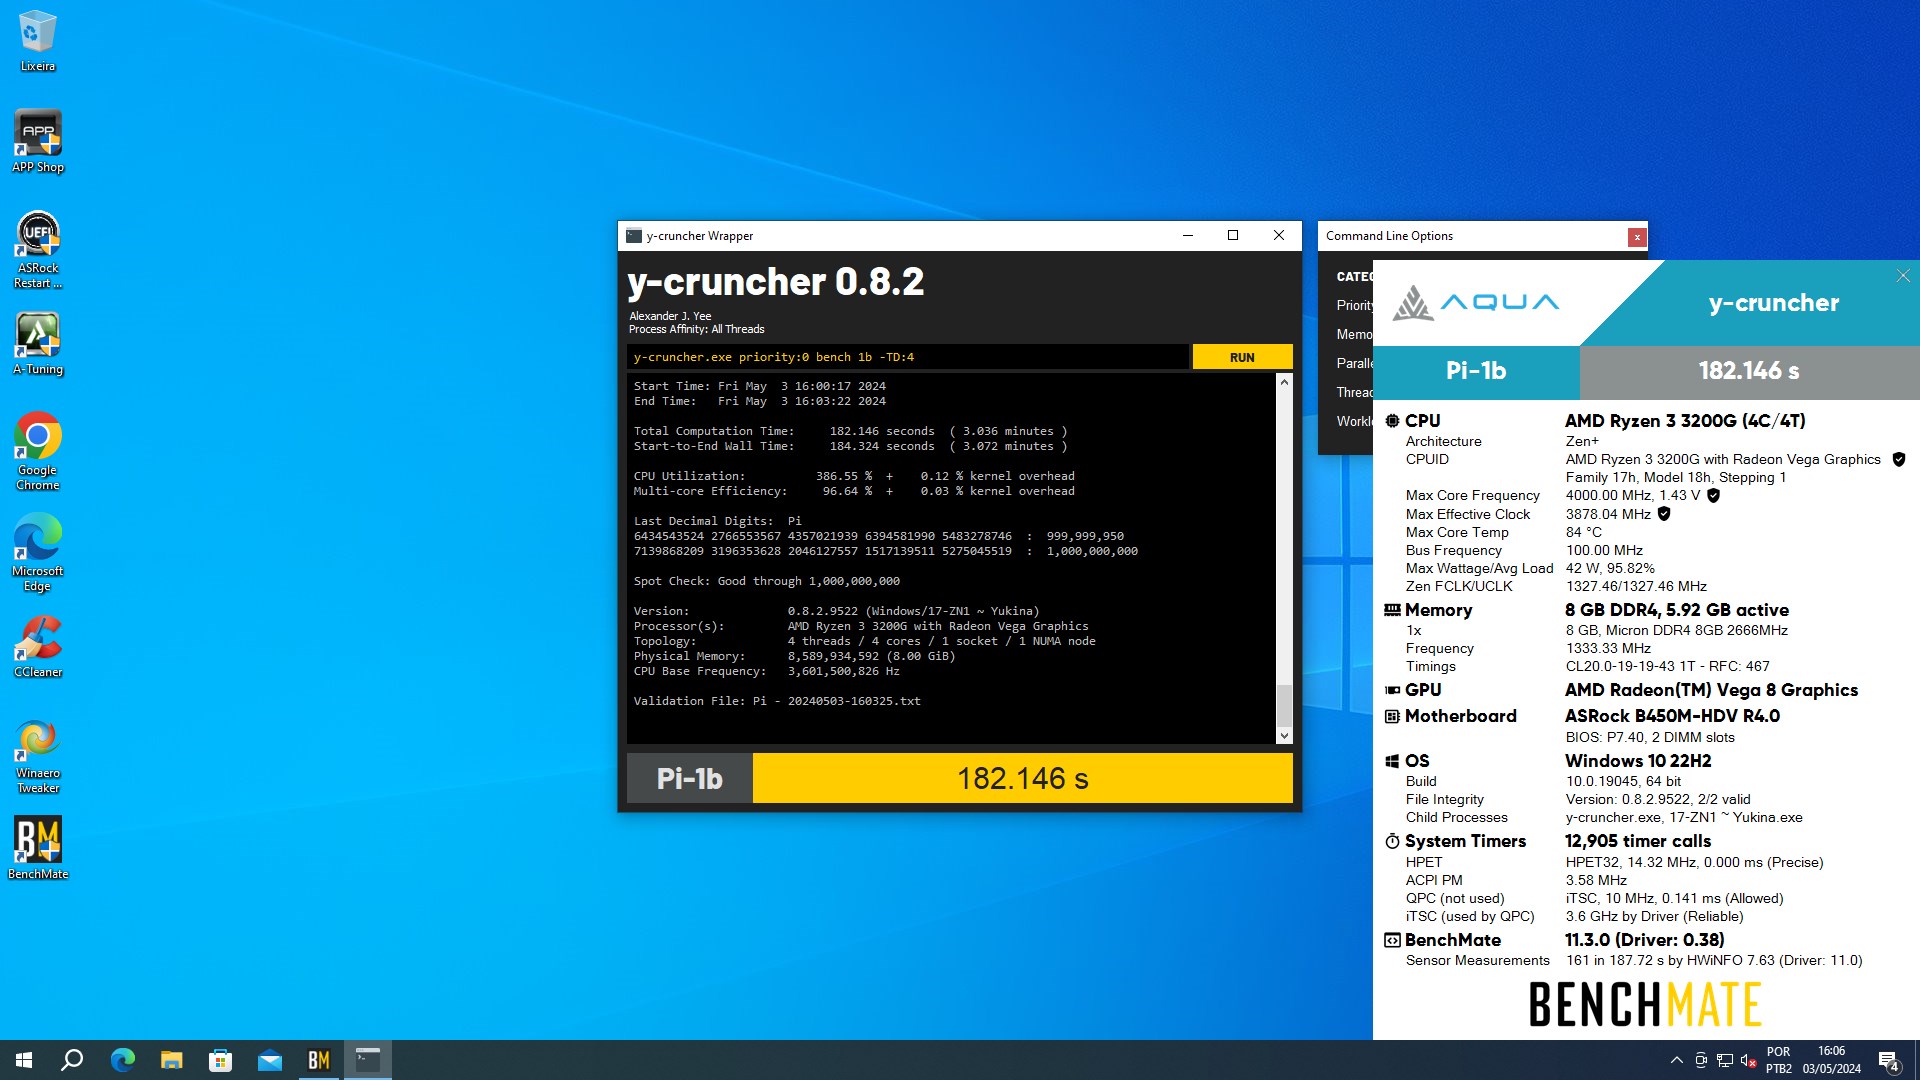Click the Motherboard section header icon
Screen dimensions: 1920x1080
point(1392,716)
